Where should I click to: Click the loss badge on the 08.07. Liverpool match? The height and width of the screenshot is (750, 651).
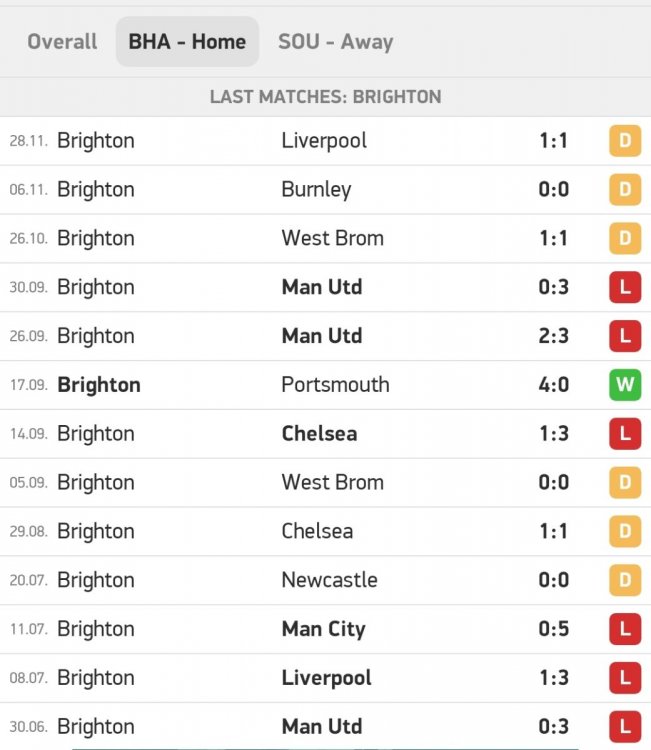[625, 679]
